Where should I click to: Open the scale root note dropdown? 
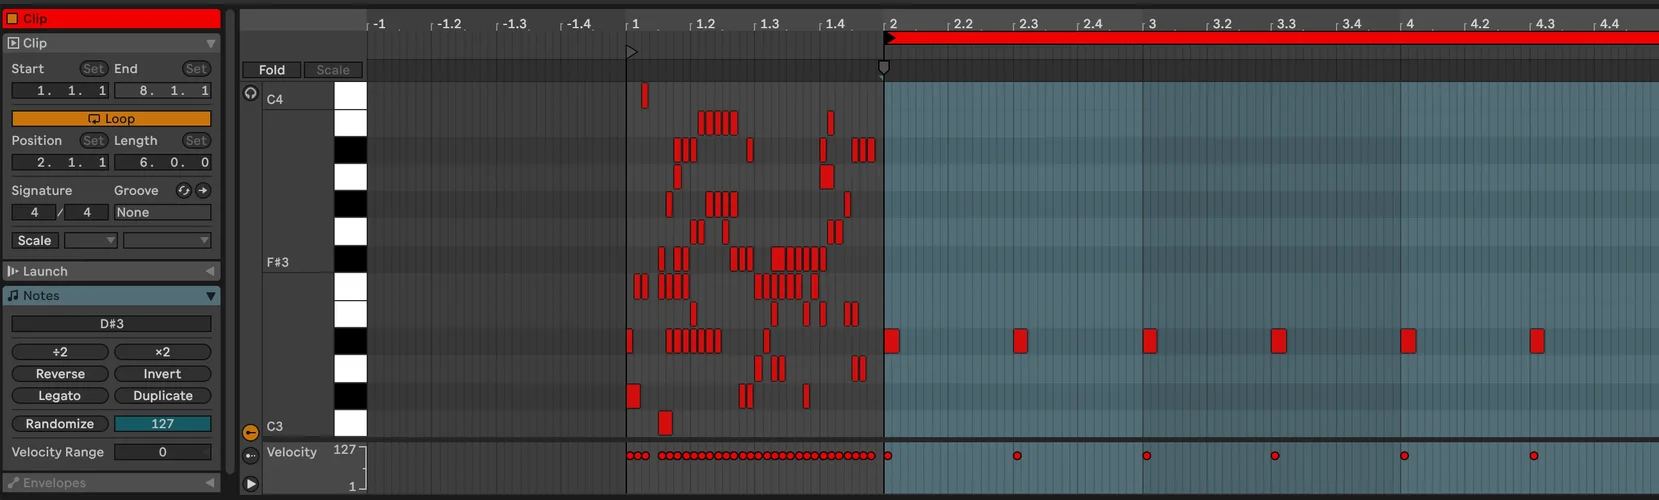click(91, 240)
